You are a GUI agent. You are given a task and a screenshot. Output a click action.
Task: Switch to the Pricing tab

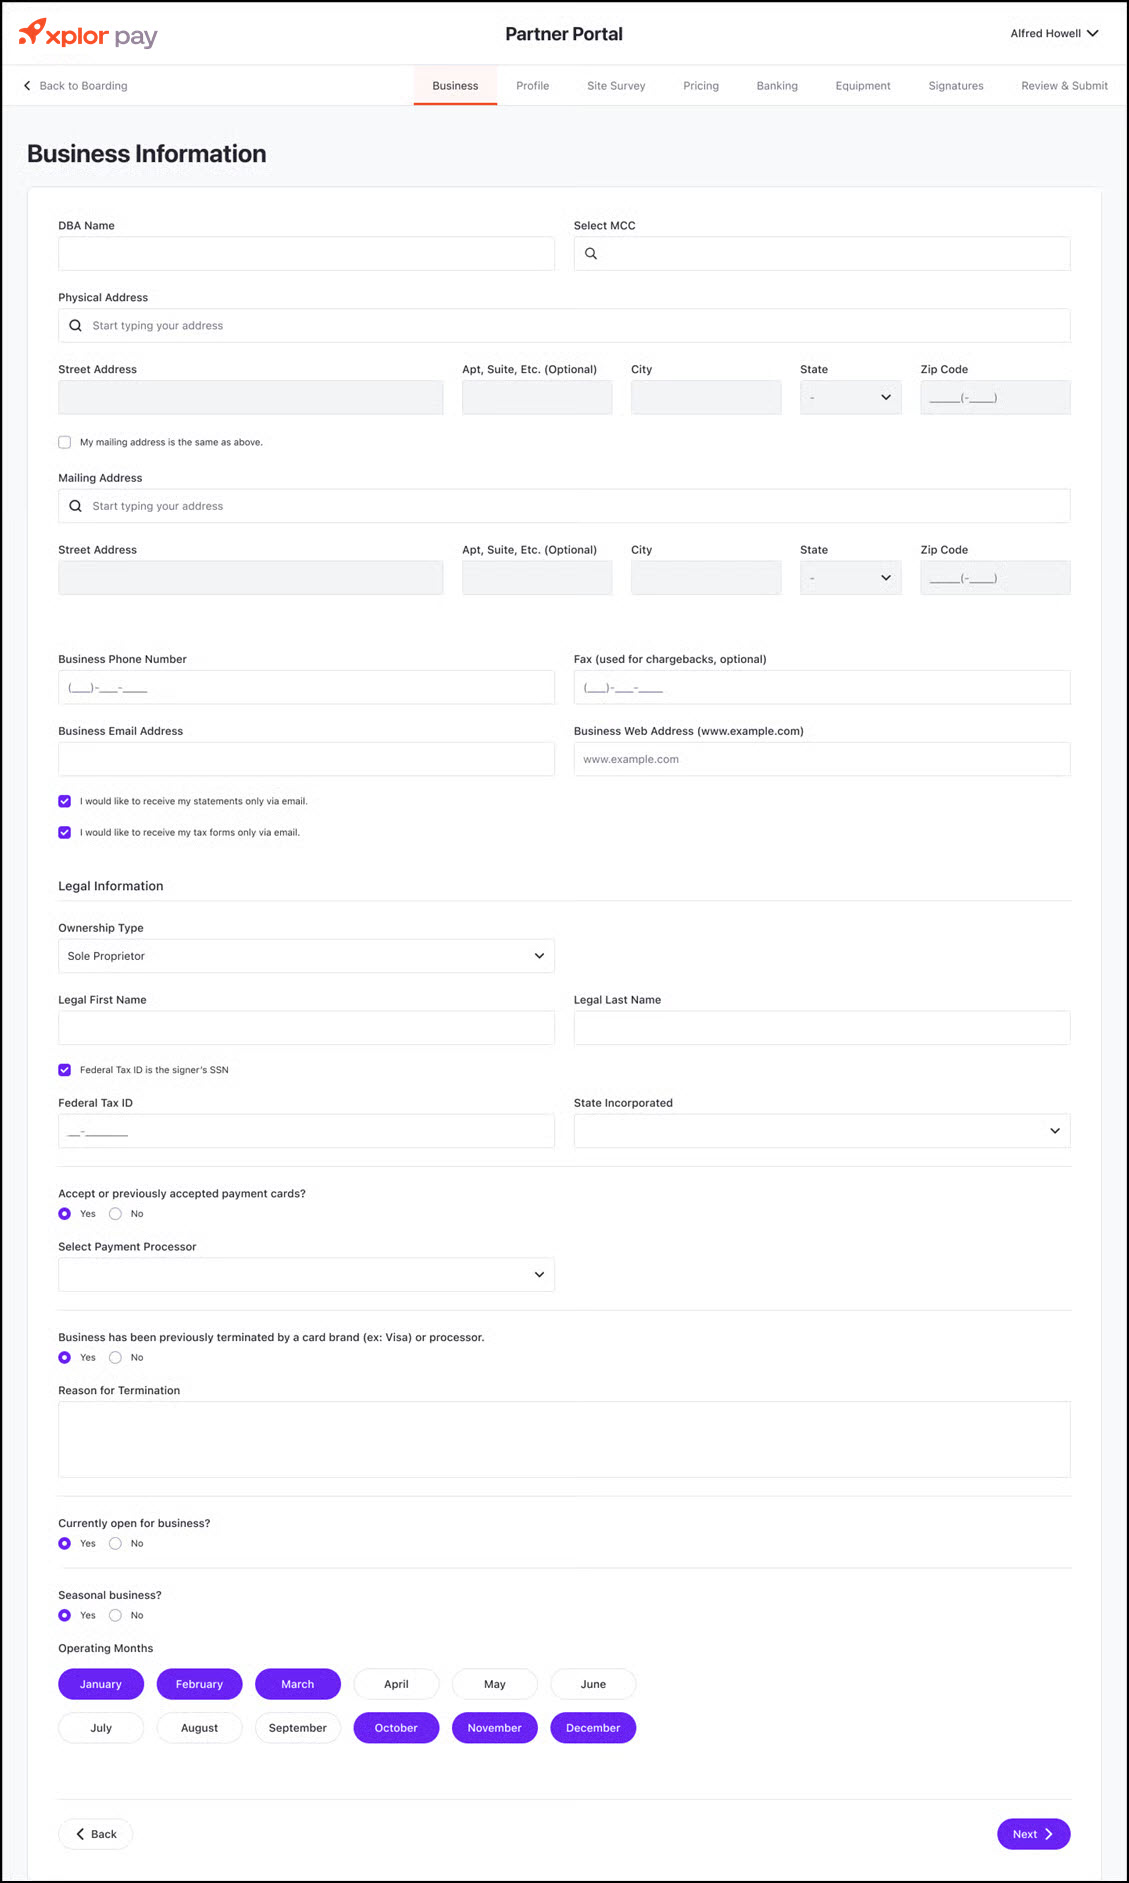[x=701, y=86]
